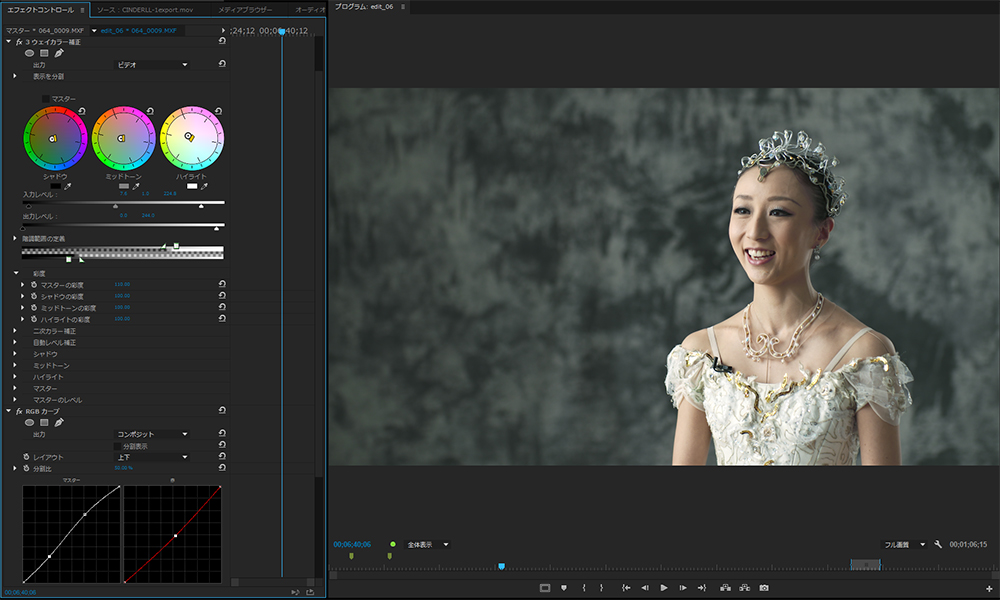Toggle animation stopwatch for ミッドトーンの彩度
The height and width of the screenshot is (600, 1000).
pos(34,307)
